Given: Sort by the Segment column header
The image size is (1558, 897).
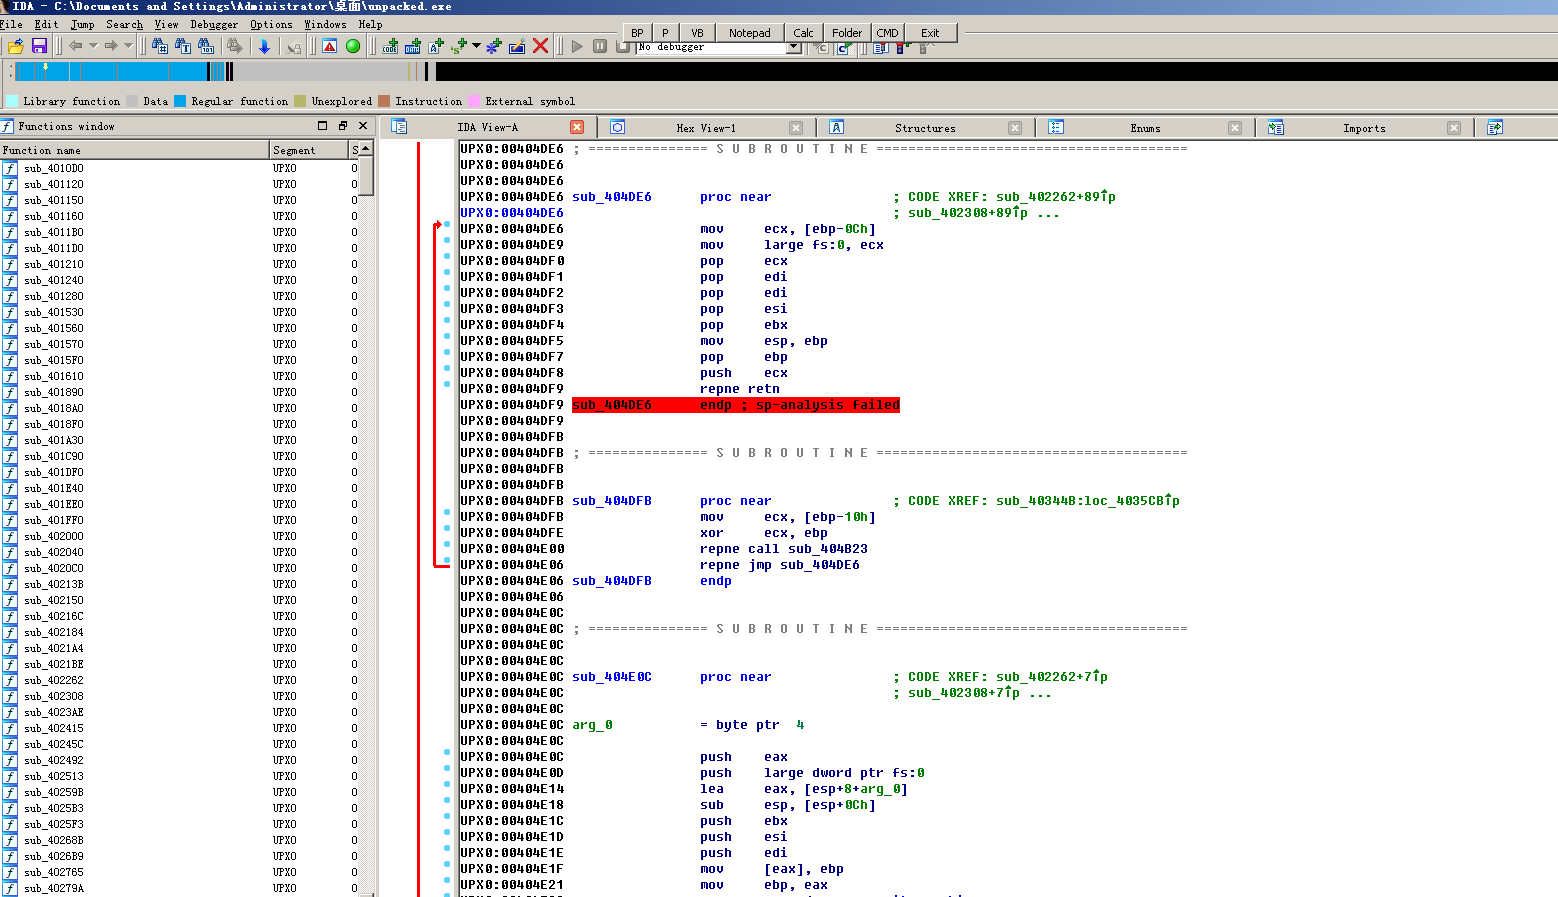Looking at the screenshot, I should pyautogui.click(x=309, y=150).
